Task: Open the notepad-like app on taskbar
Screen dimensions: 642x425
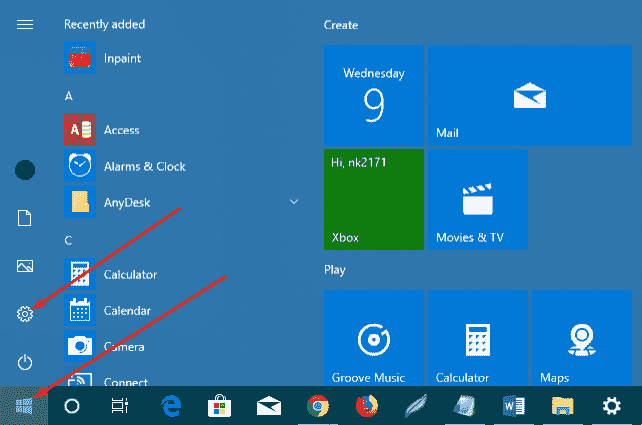Action: [465, 406]
